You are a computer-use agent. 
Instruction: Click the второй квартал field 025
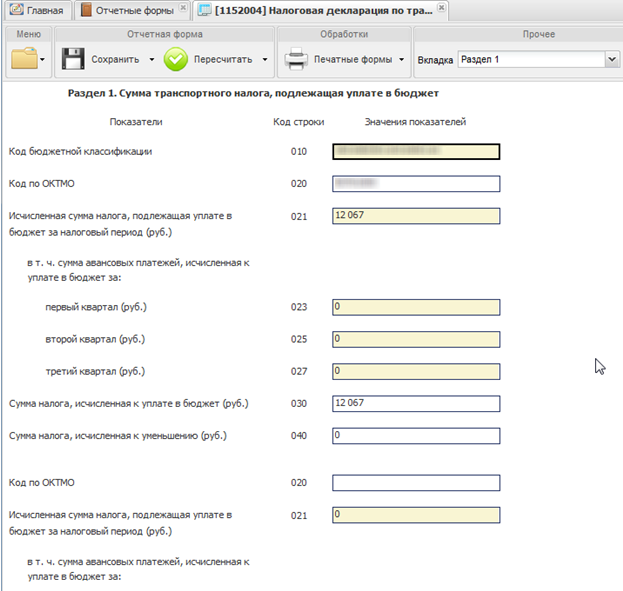(416, 339)
